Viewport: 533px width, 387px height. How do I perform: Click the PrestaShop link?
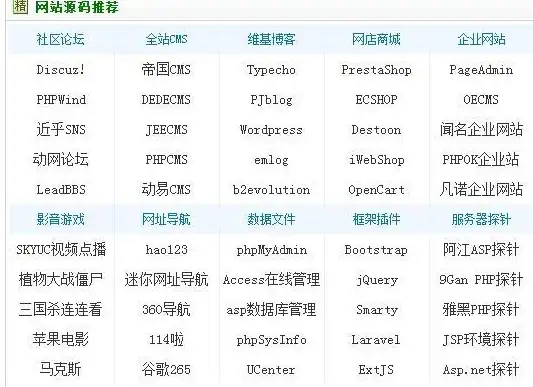(x=376, y=70)
